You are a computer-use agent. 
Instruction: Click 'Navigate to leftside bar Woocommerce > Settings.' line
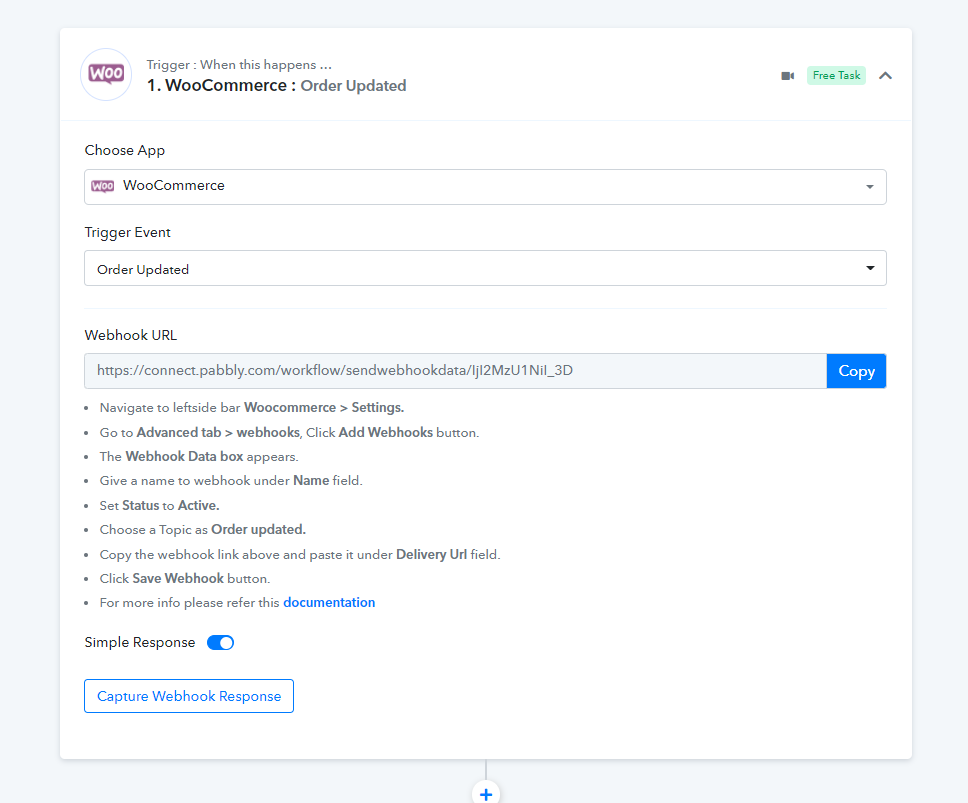coord(252,408)
